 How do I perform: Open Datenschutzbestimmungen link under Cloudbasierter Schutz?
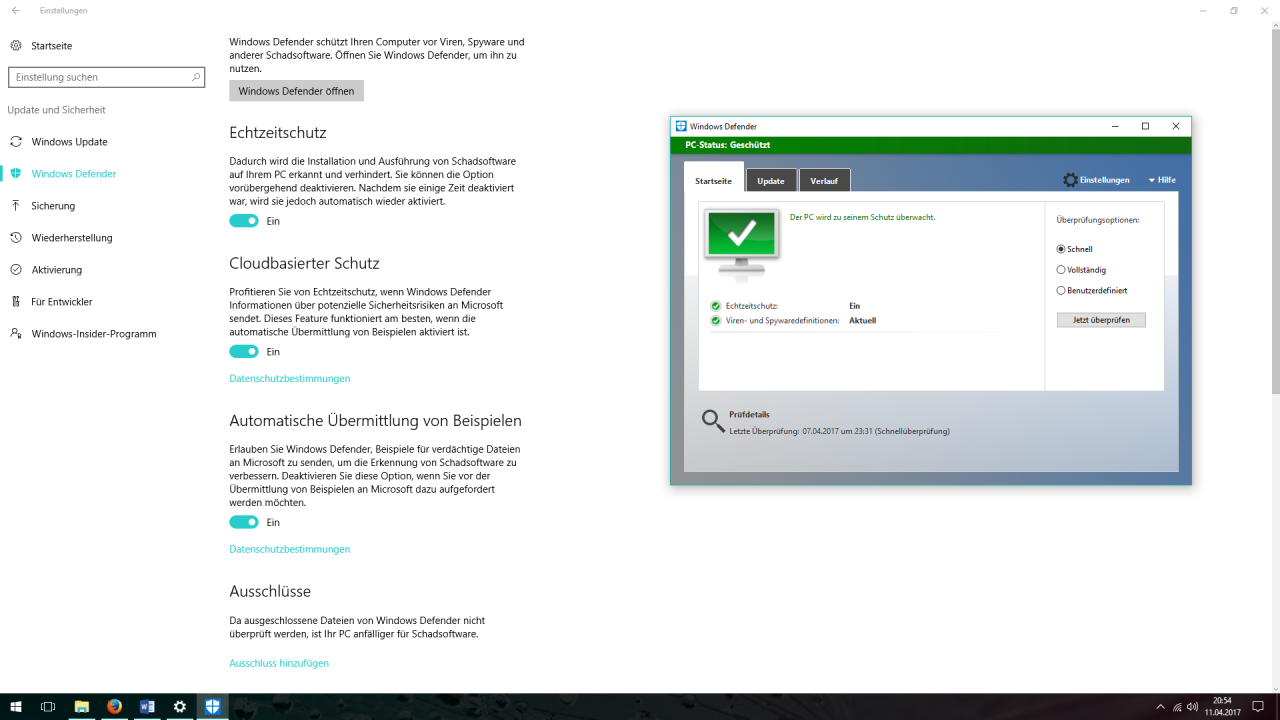[290, 379]
